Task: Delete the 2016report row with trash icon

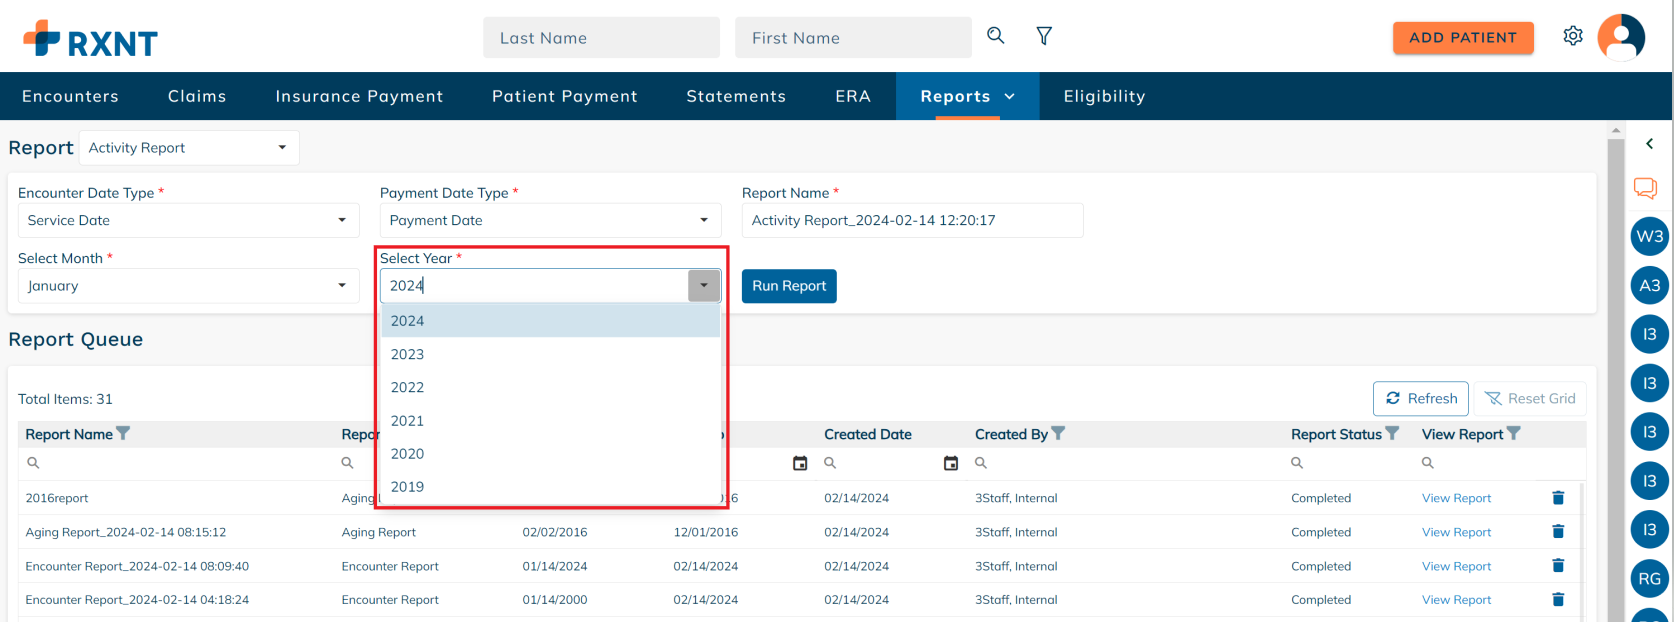Action: 1557,498
